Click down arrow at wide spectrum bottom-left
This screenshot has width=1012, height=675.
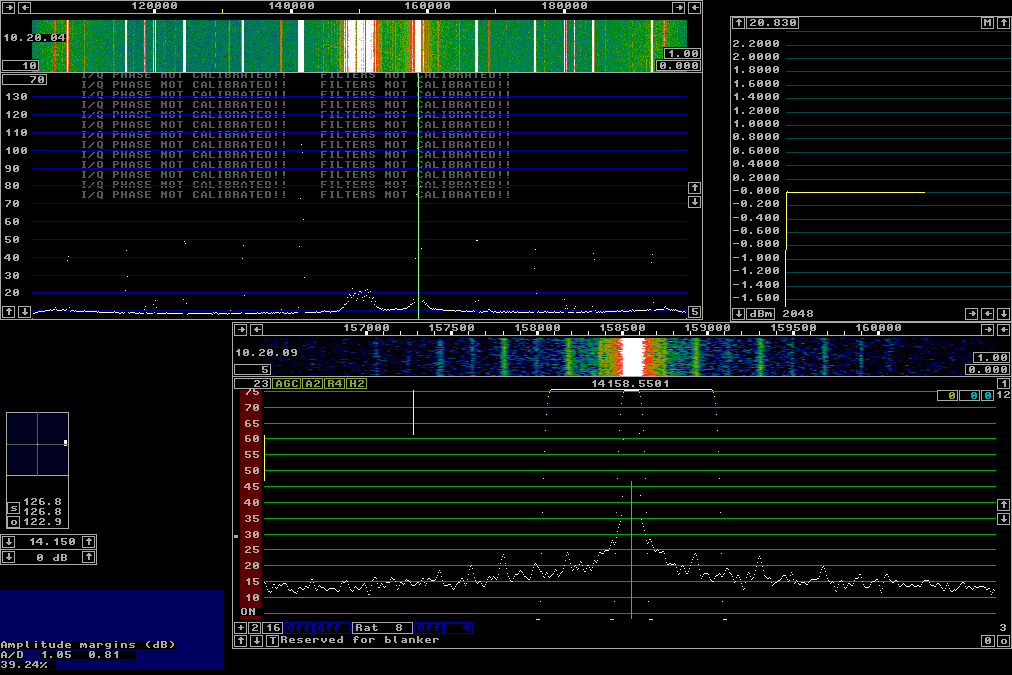25,312
